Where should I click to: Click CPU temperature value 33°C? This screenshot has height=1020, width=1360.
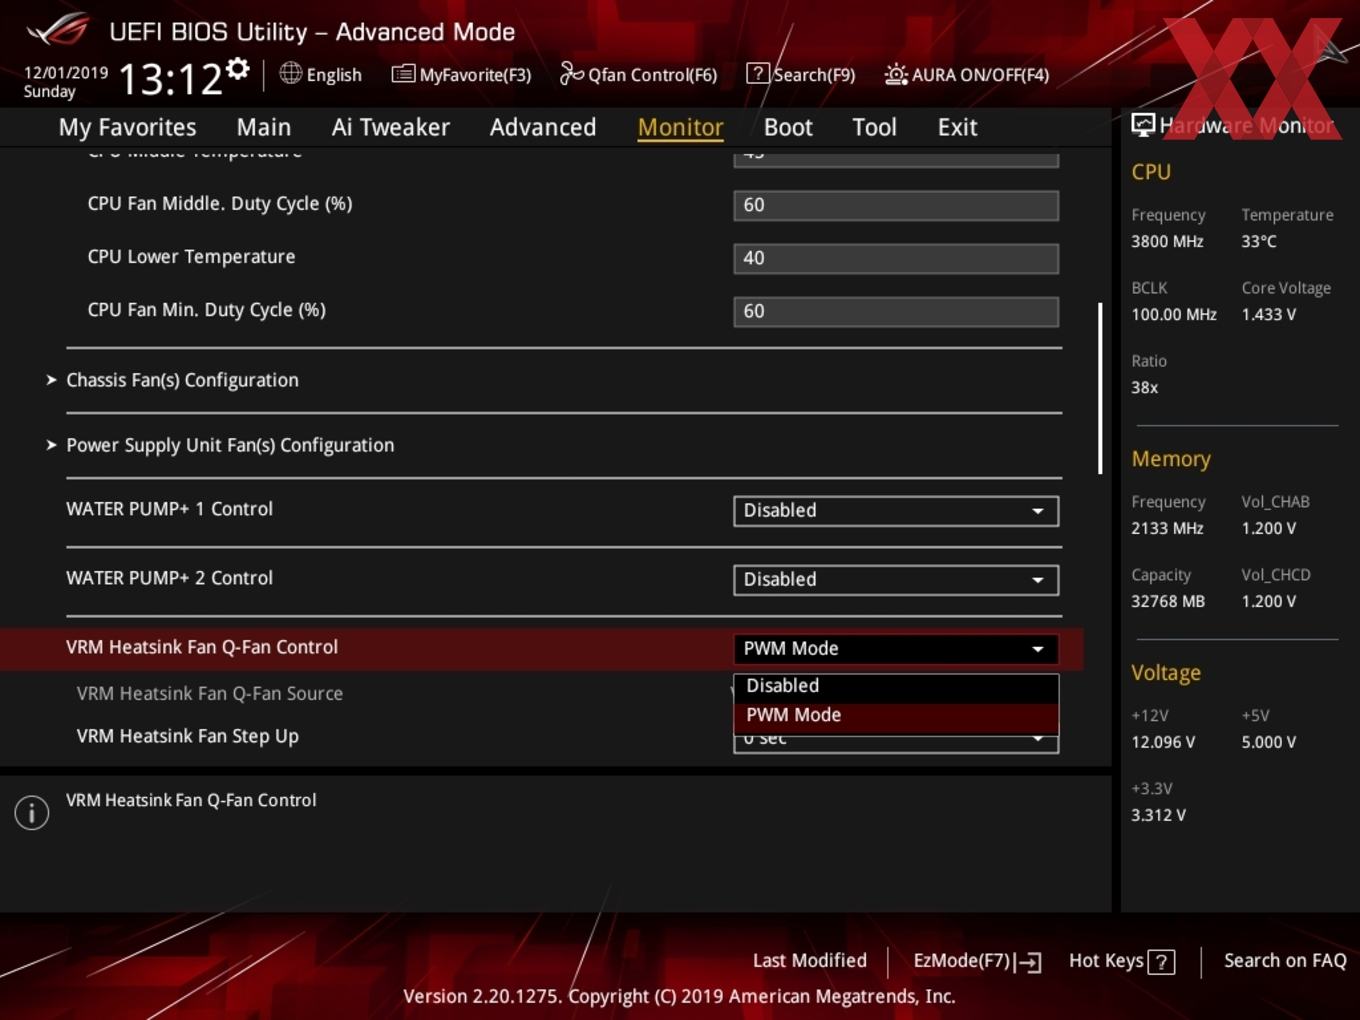pyautogui.click(x=1259, y=241)
